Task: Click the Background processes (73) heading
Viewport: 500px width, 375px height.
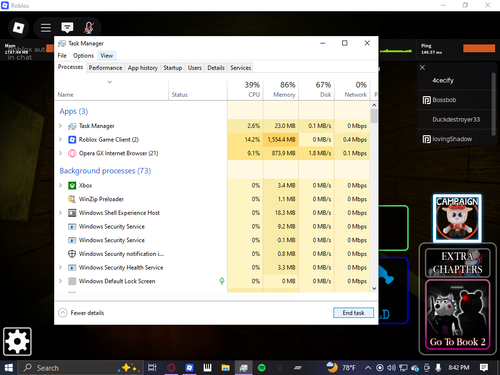Action: tap(105, 171)
